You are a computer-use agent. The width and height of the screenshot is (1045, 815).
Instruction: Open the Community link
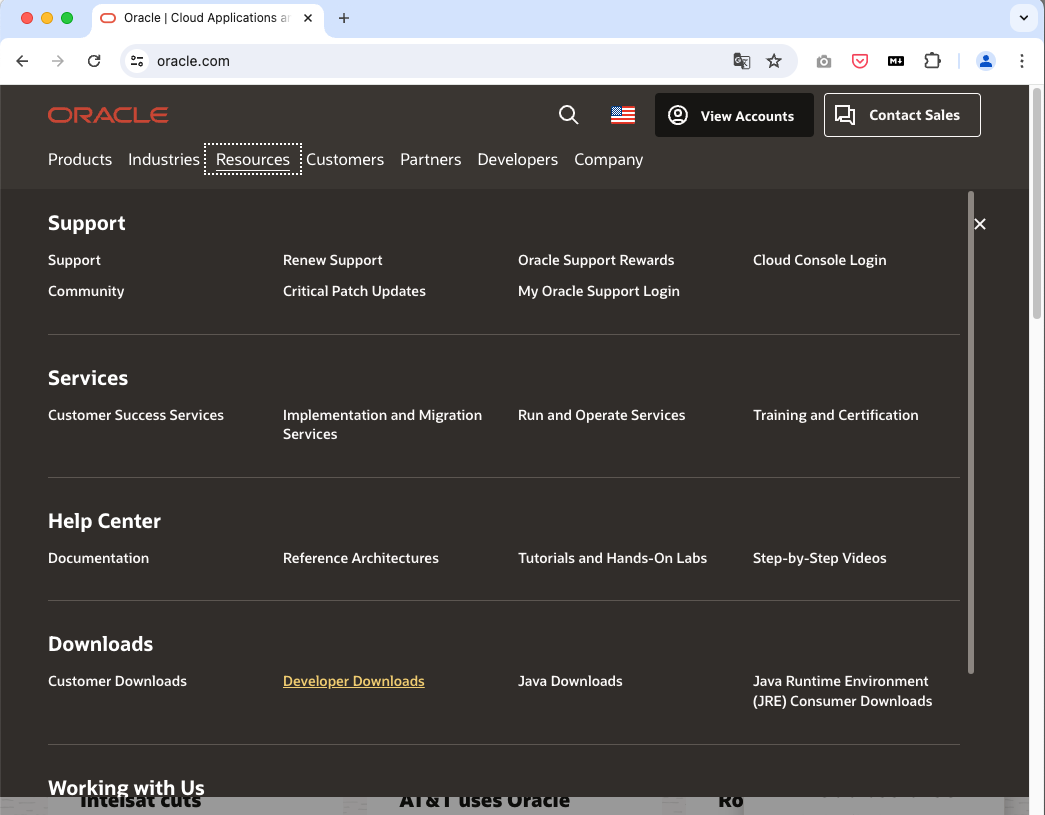click(x=86, y=291)
